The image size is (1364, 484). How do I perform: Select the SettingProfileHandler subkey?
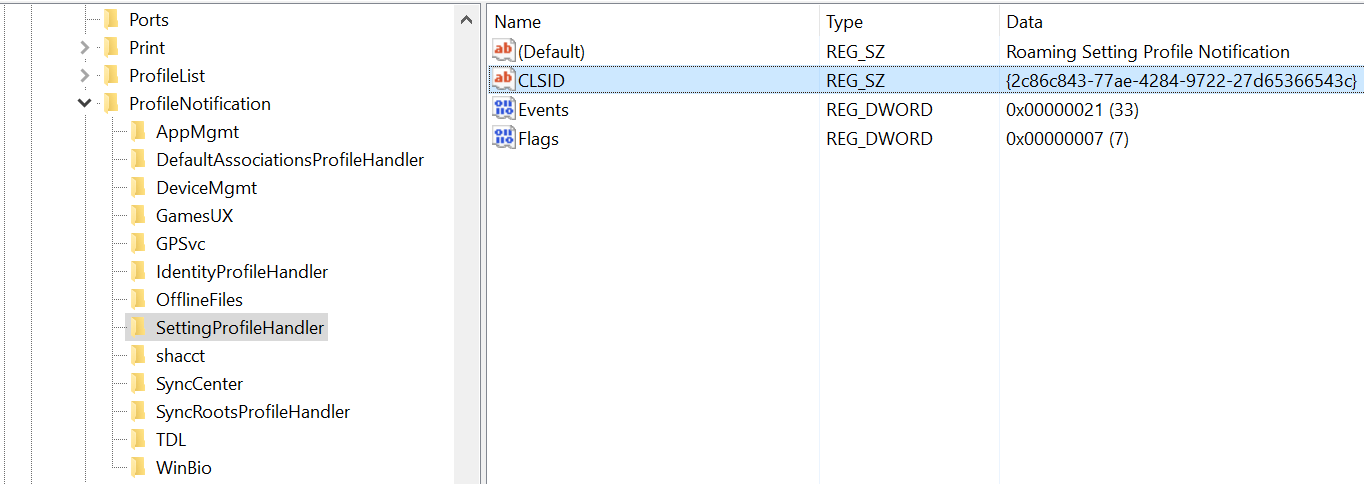click(x=240, y=328)
